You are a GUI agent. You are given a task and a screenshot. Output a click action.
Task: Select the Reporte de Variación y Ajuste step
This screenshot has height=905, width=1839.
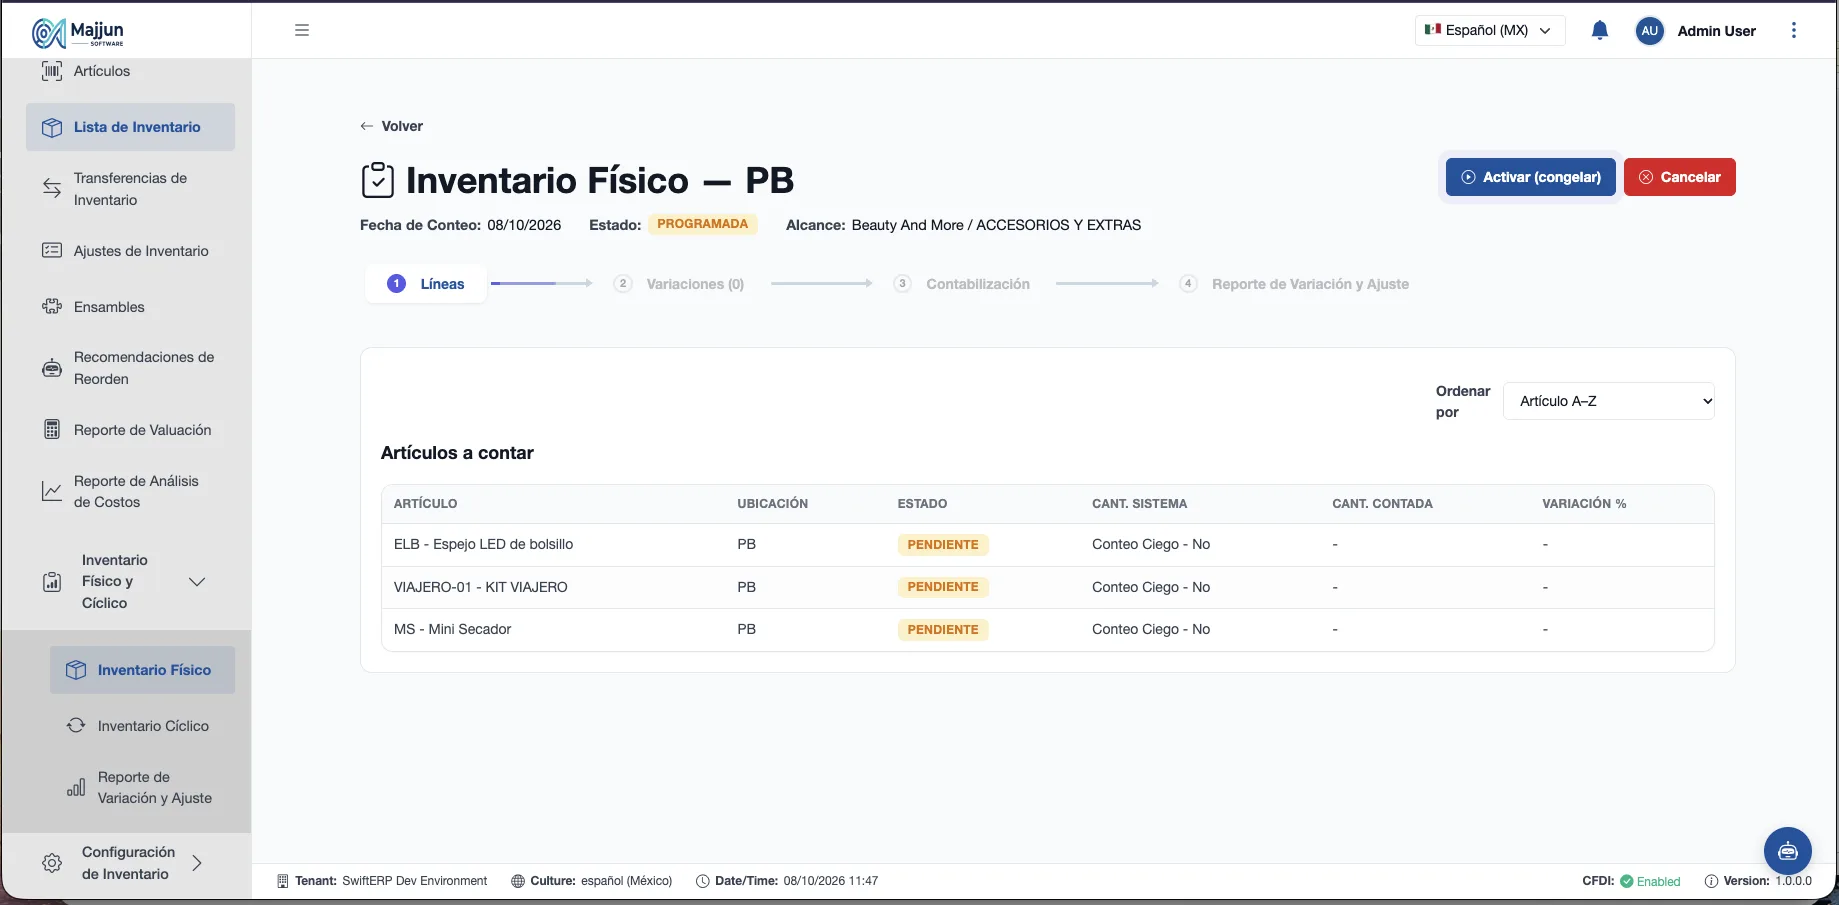point(1295,284)
